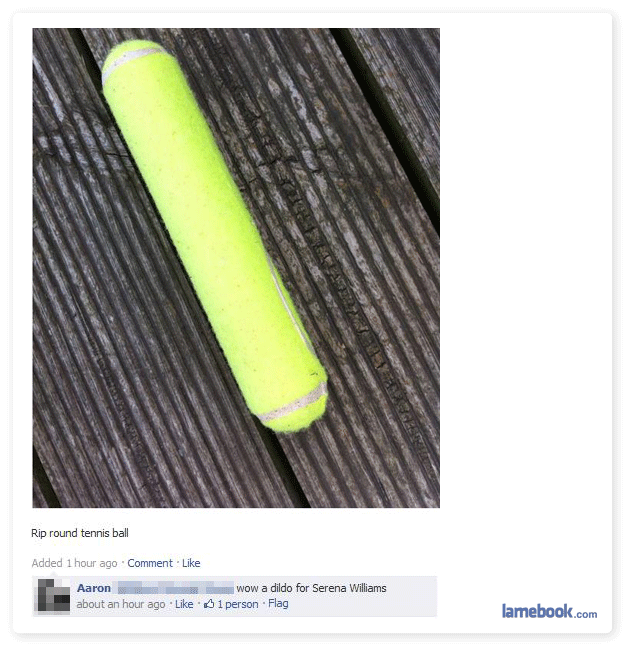Click the 'about an hour ago' comment timestamp
The image size is (630, 651).
pos(121,604)
